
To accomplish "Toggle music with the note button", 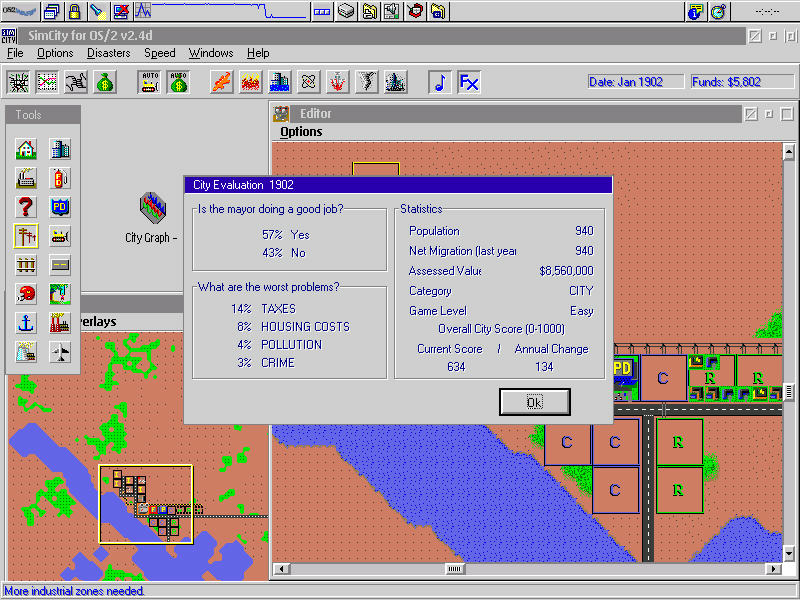I will 440,82.
